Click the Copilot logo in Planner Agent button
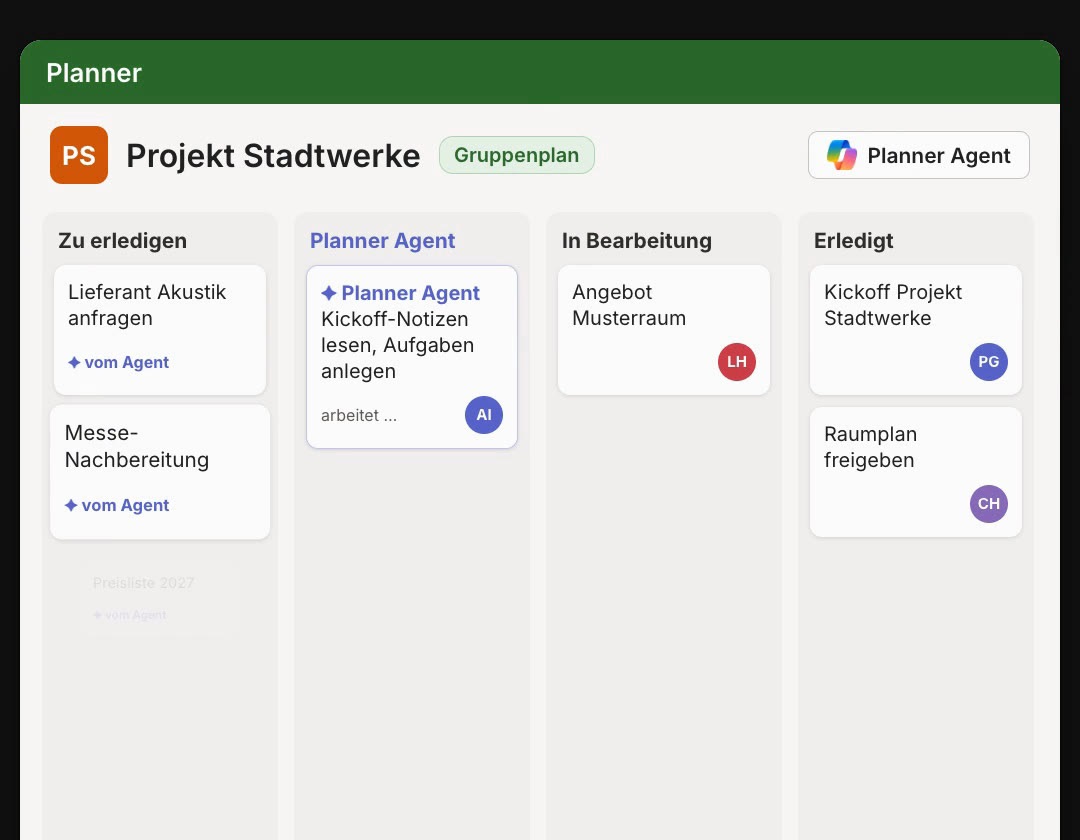Image resolution: width=1080 pixels, height=840 pixels. (x=842, y=155)
